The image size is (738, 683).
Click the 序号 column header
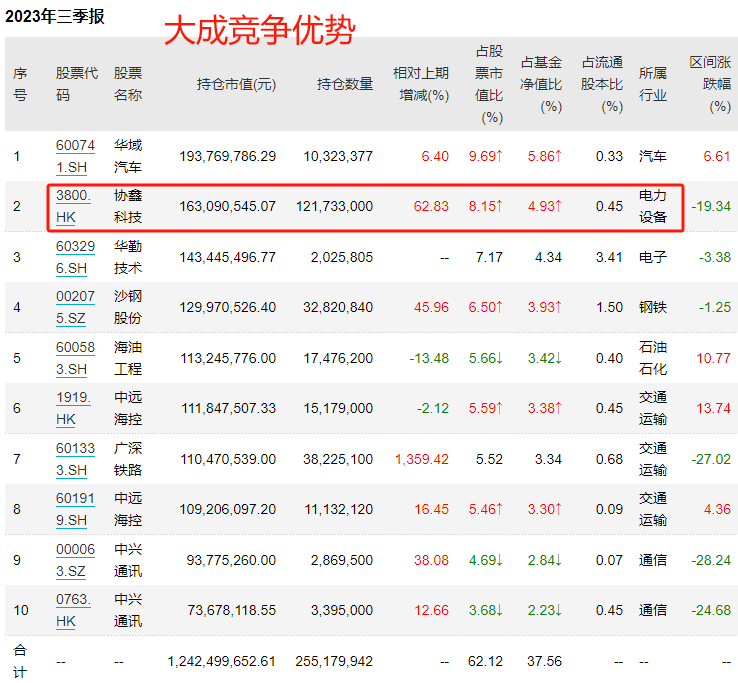[20, 84]
